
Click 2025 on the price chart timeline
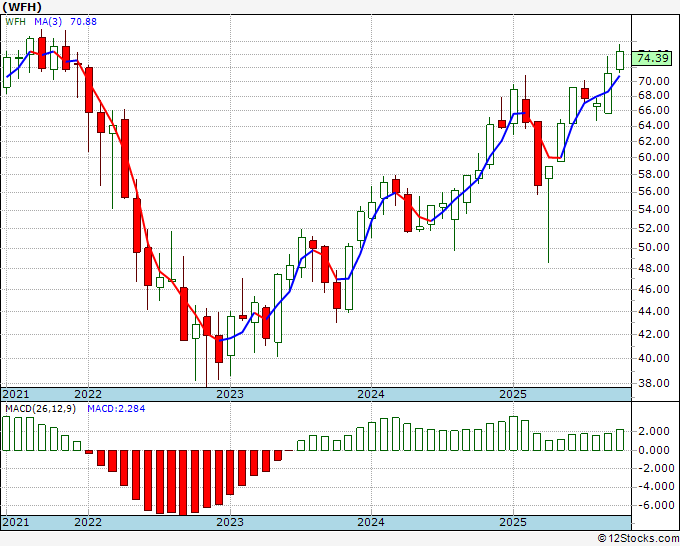[x=513, y=394]
